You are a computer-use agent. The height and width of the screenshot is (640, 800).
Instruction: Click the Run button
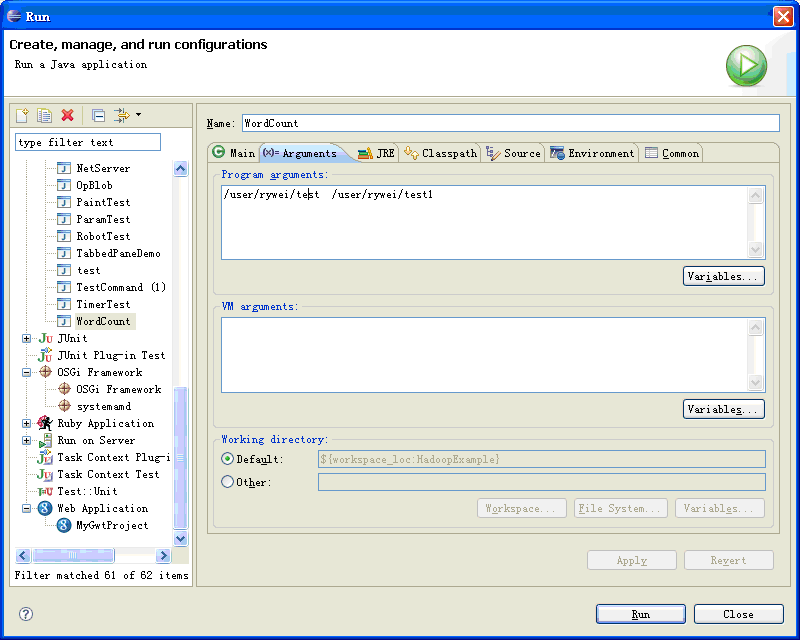click(x=640, y=613)
